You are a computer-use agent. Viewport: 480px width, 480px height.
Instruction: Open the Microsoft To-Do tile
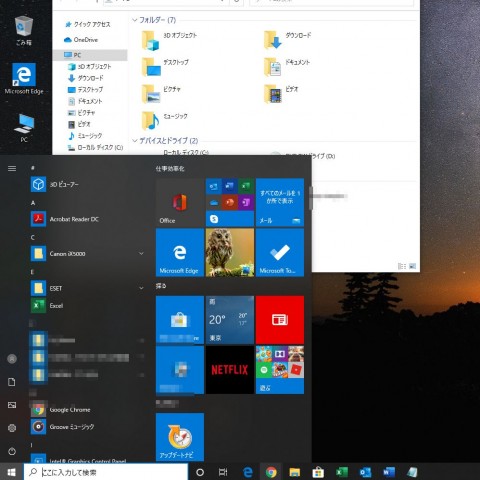(280, 252)
